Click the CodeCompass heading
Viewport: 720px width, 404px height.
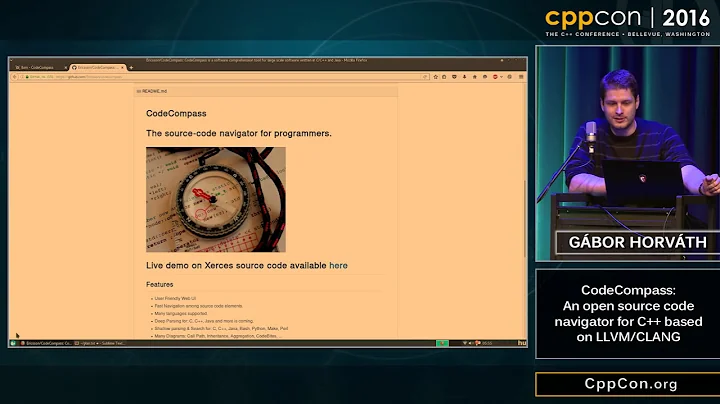(176, 113)
